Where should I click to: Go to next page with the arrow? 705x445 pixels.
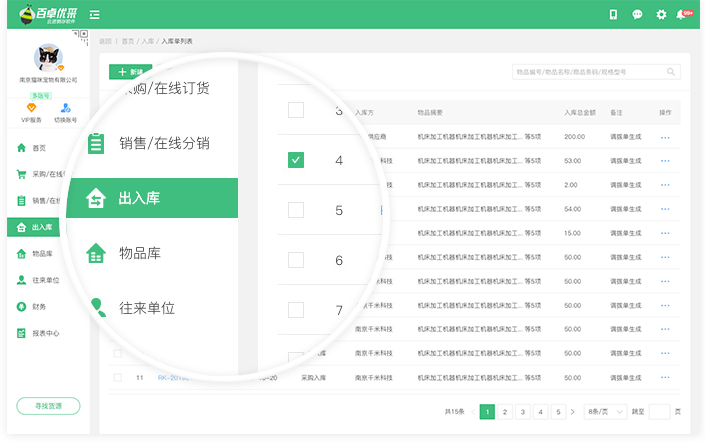[x=572, y=412]
